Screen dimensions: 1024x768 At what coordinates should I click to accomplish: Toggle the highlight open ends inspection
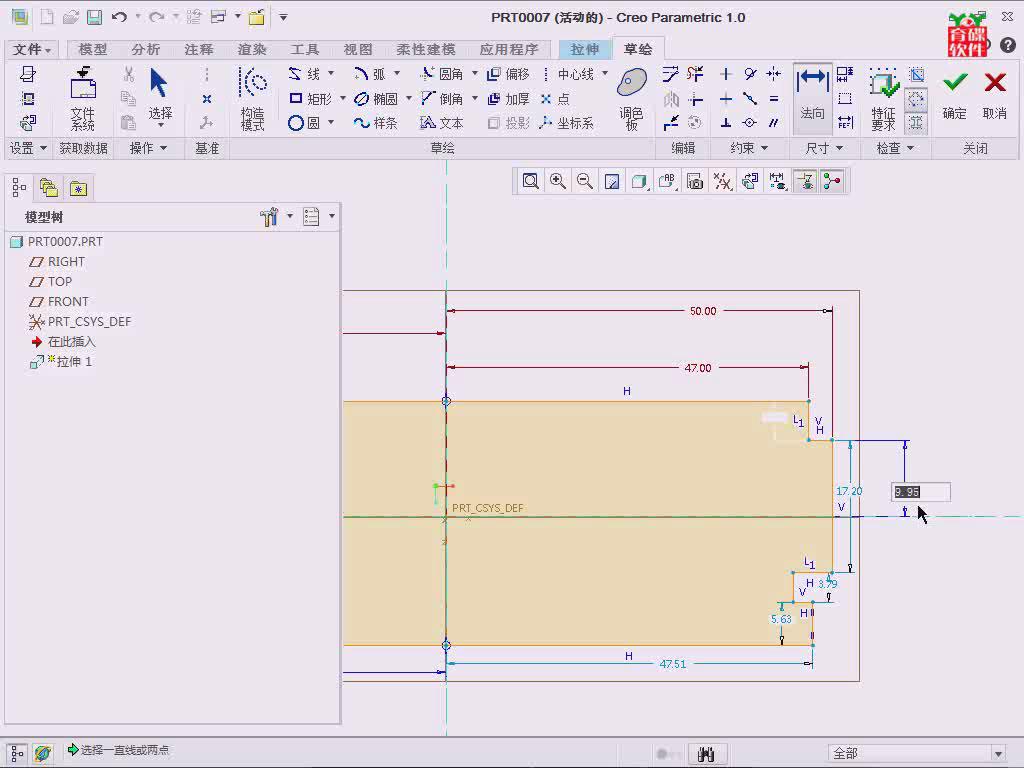point(916,99)
